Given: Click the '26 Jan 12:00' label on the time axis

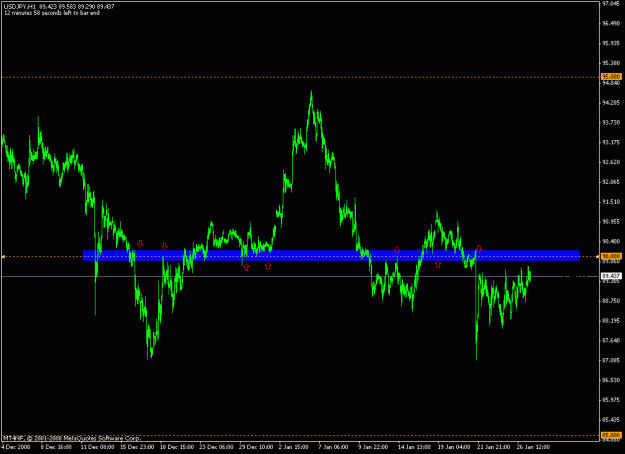Looking at the screenshot, I should (533, 447).
